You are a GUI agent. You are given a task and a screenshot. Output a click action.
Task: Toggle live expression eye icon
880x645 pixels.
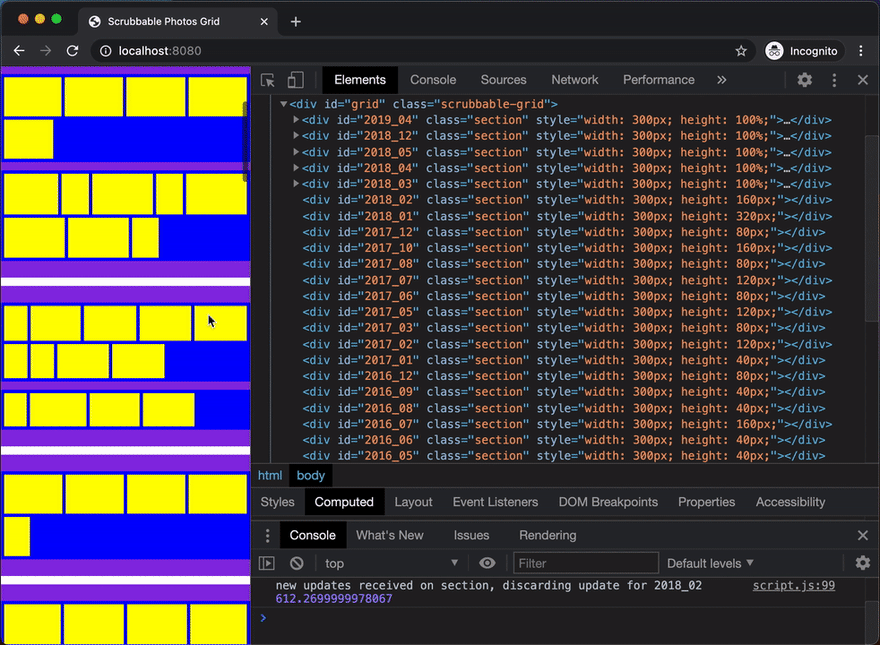tap(487, 563)
